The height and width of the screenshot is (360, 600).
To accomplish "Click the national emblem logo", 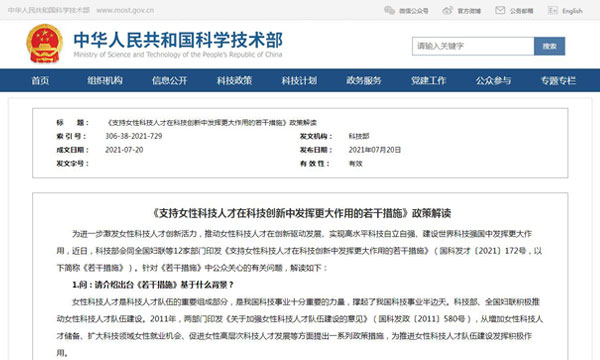I will pos(44,44).
